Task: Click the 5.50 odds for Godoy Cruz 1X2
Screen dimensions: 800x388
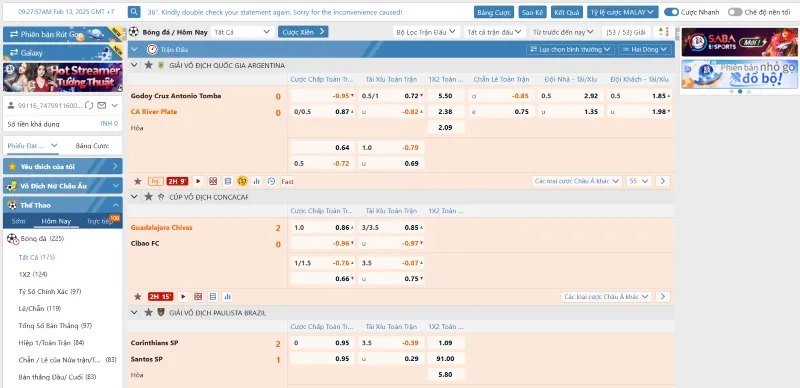Action: click(x=446, y=95)
